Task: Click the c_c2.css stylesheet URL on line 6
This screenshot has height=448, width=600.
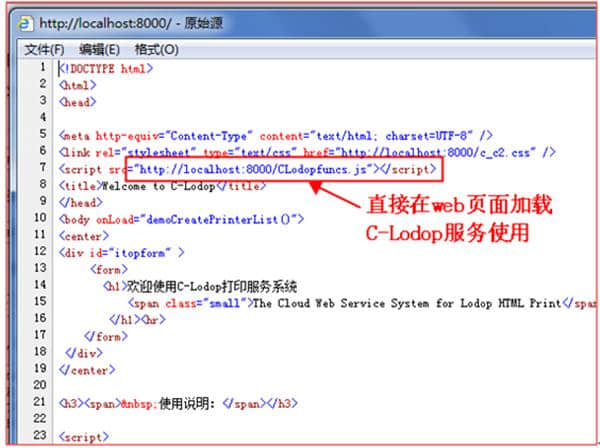Action: tap(437, 153)
